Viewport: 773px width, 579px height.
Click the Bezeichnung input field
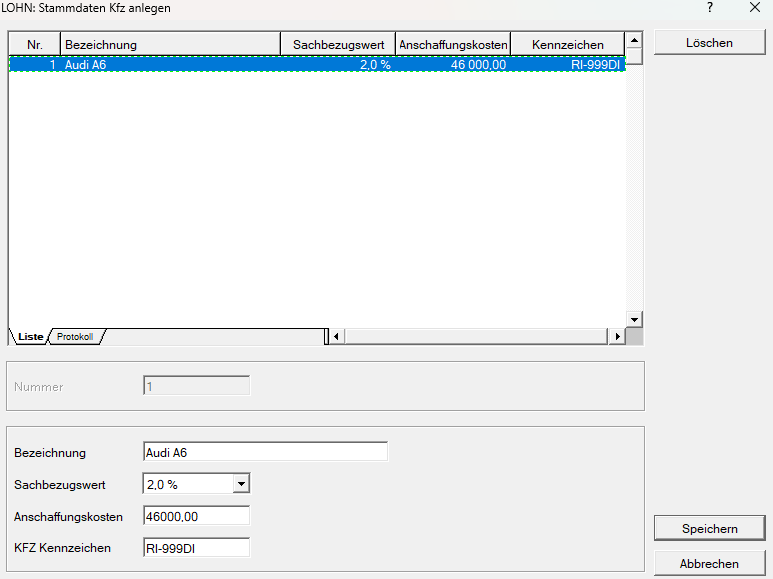click(265, 452)
